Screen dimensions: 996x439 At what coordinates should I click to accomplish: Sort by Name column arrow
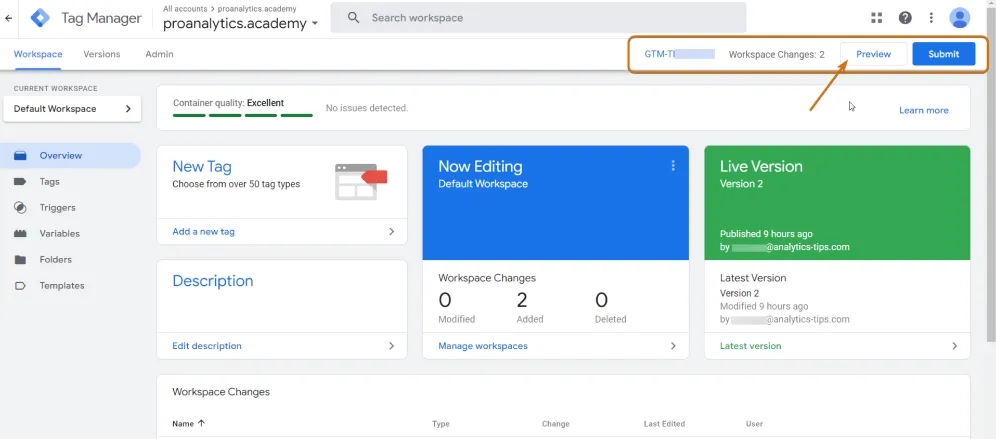point(201,423)
